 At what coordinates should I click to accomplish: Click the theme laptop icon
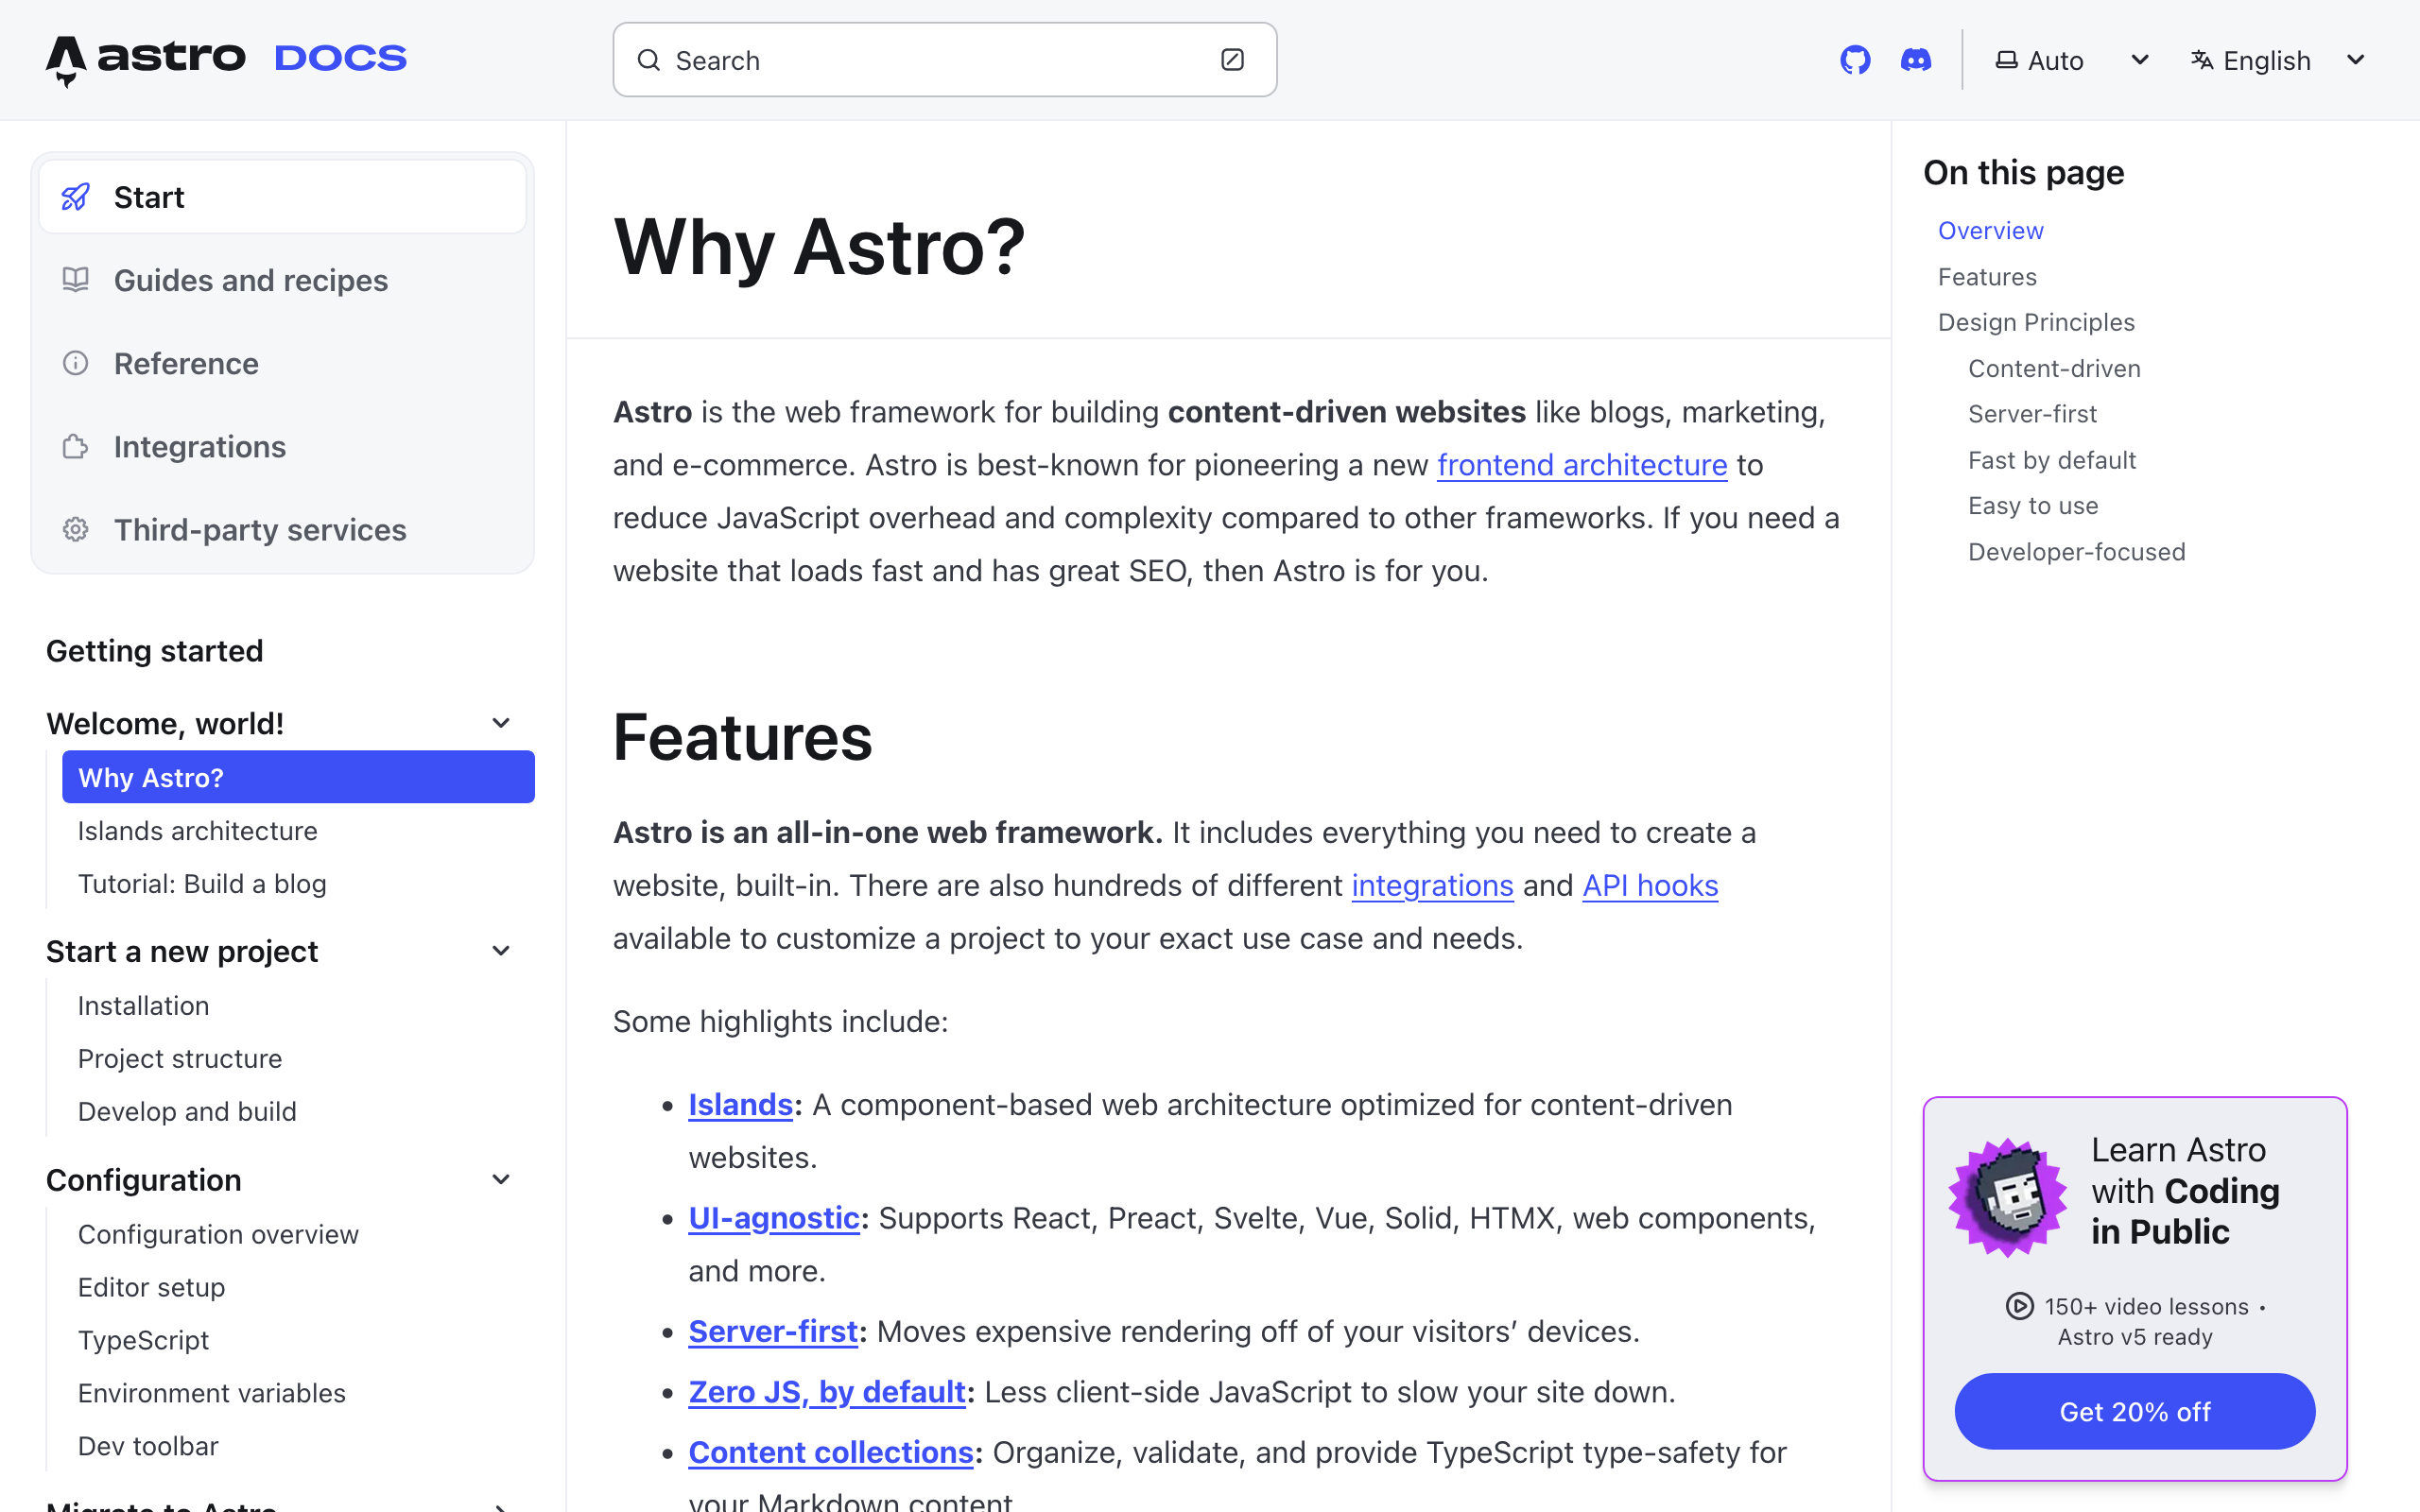tap(2006, 60)
